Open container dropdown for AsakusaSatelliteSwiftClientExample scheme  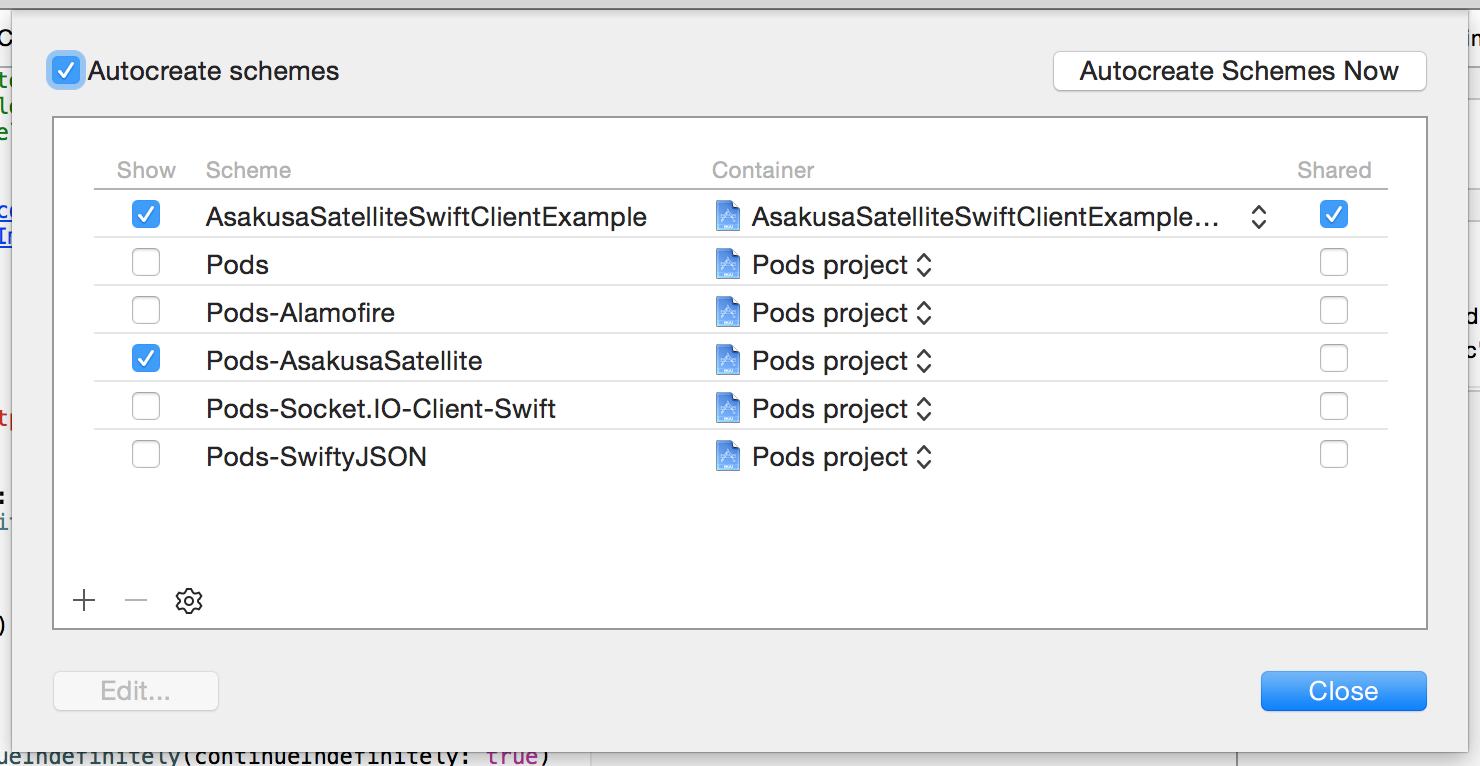(1259, 217)
